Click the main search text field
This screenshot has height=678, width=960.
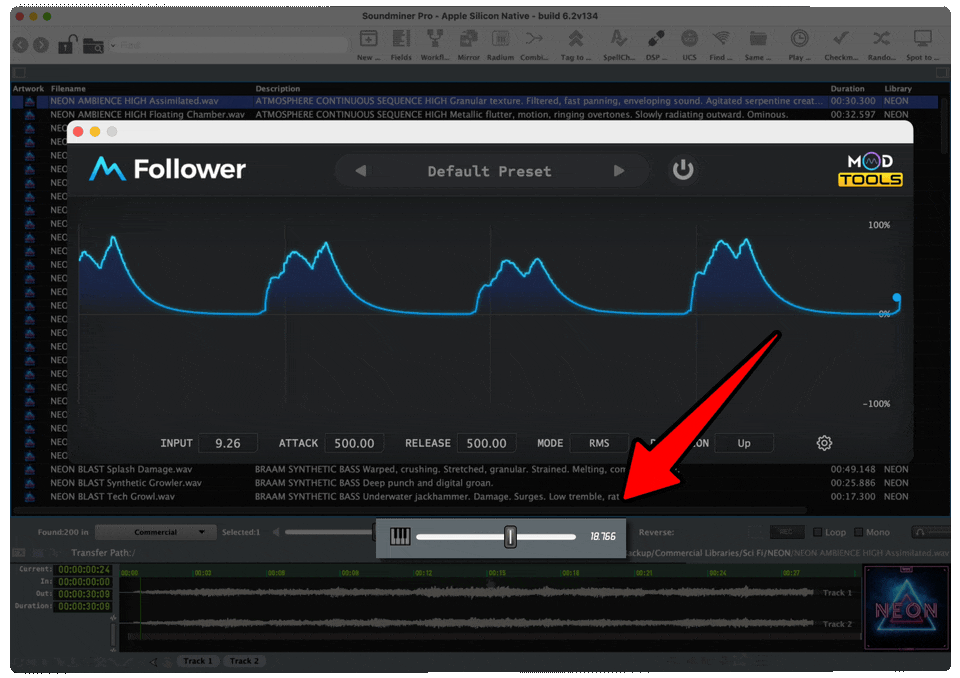[x=233, y=45]
